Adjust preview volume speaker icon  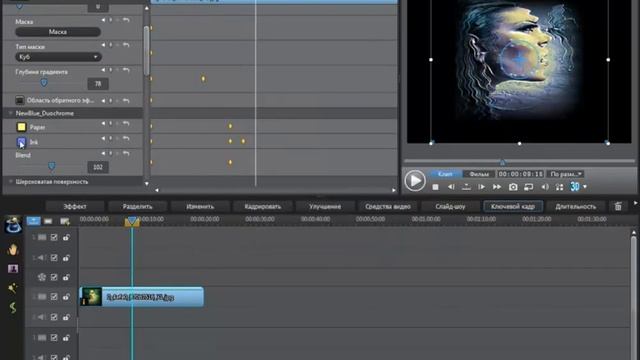(x=545, y=187)
